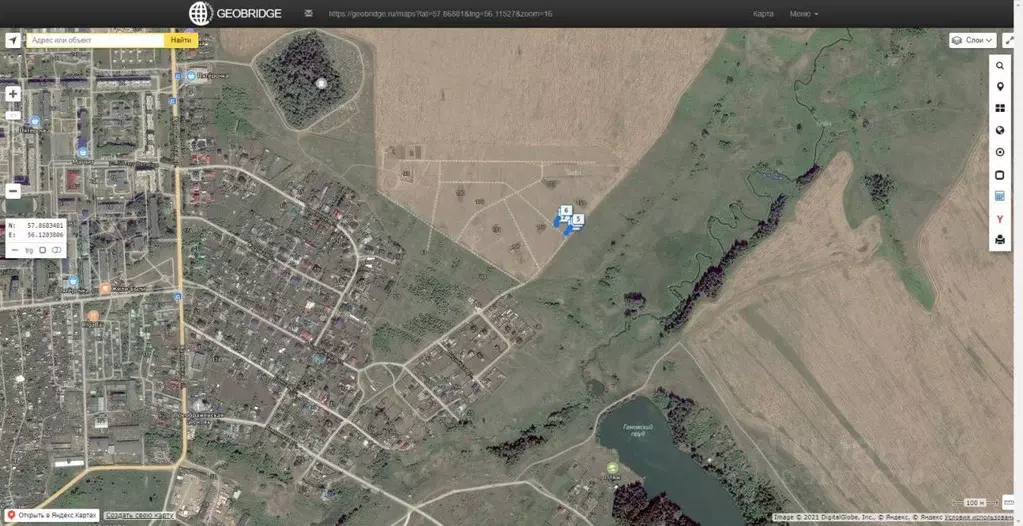
Task: Click the globe icon in sidebar
Action: pyautogui.click(x=1000, y=130)
